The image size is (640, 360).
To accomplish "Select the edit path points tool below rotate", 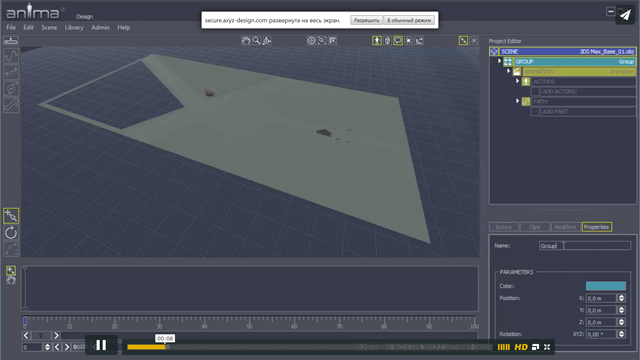I will pos(11,249).
